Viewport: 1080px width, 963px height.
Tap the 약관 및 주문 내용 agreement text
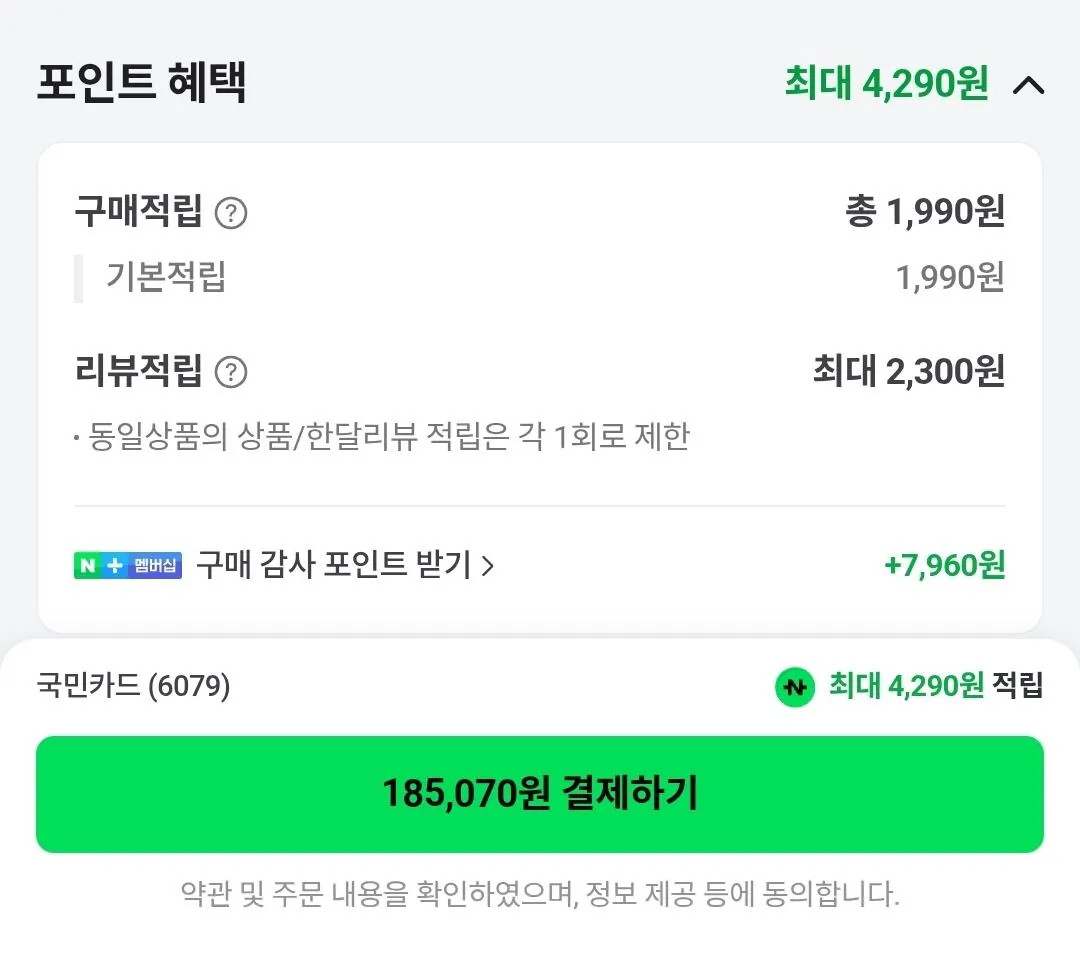tap(540, 893)
